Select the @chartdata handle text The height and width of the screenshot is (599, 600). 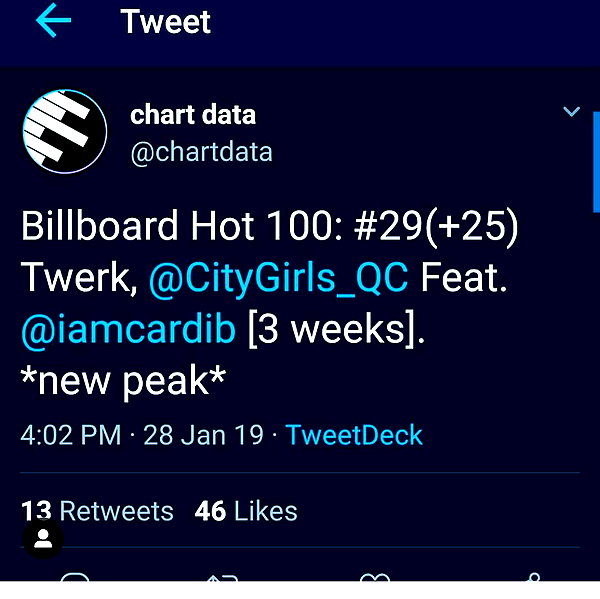tap(201, 152)
